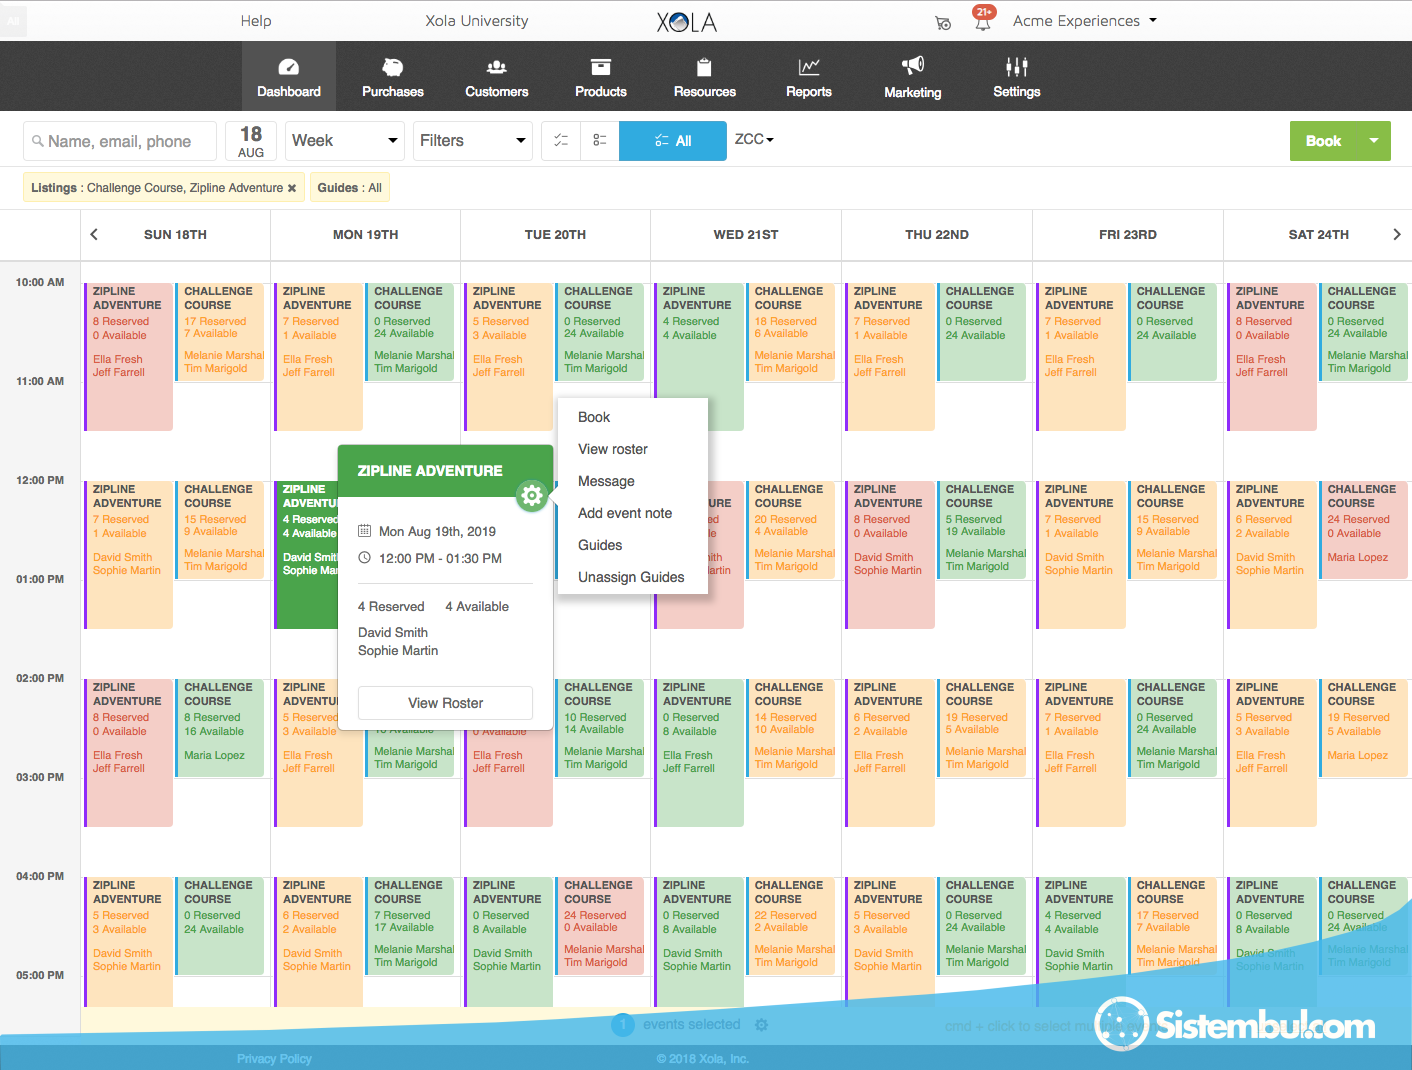
Task: Click the SAT 24TH column header
Action: pos(1318,235)
